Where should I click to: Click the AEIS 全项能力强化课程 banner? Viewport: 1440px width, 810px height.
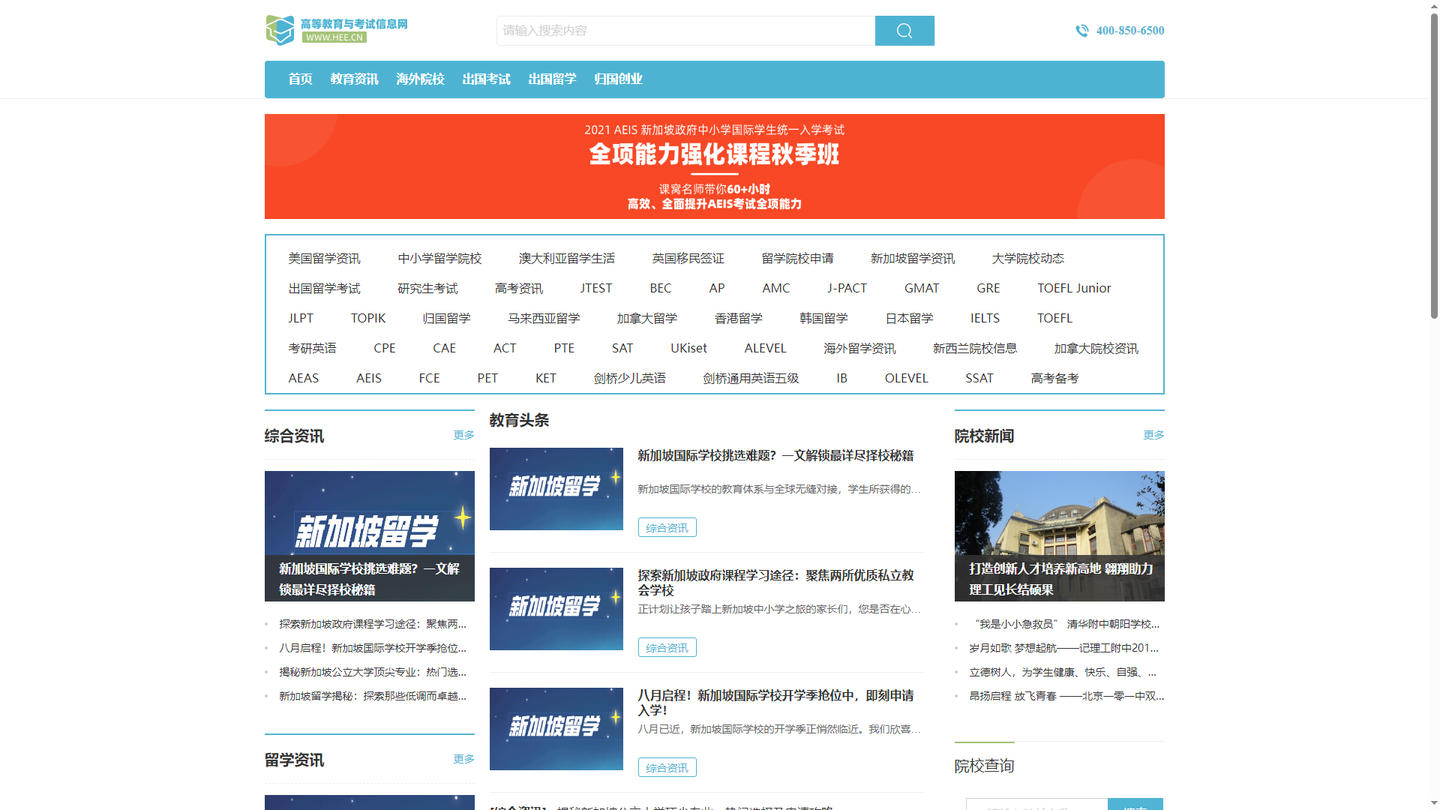(714, 166)
